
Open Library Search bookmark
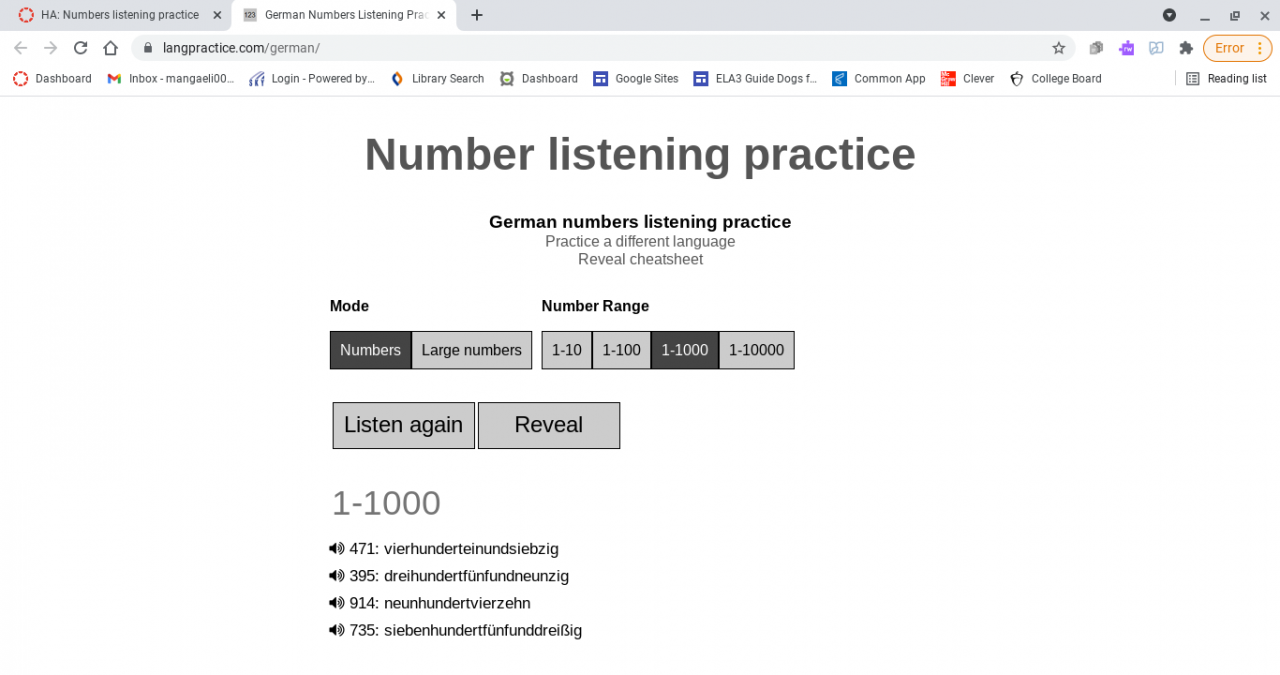(x=437, y=78)
